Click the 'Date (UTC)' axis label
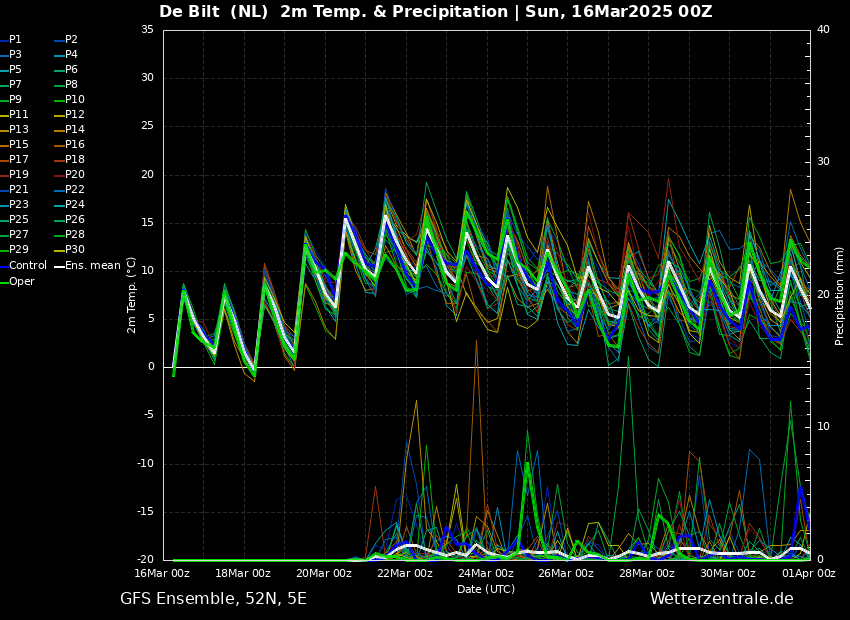850x620 pixels. [x=486, y=589]
